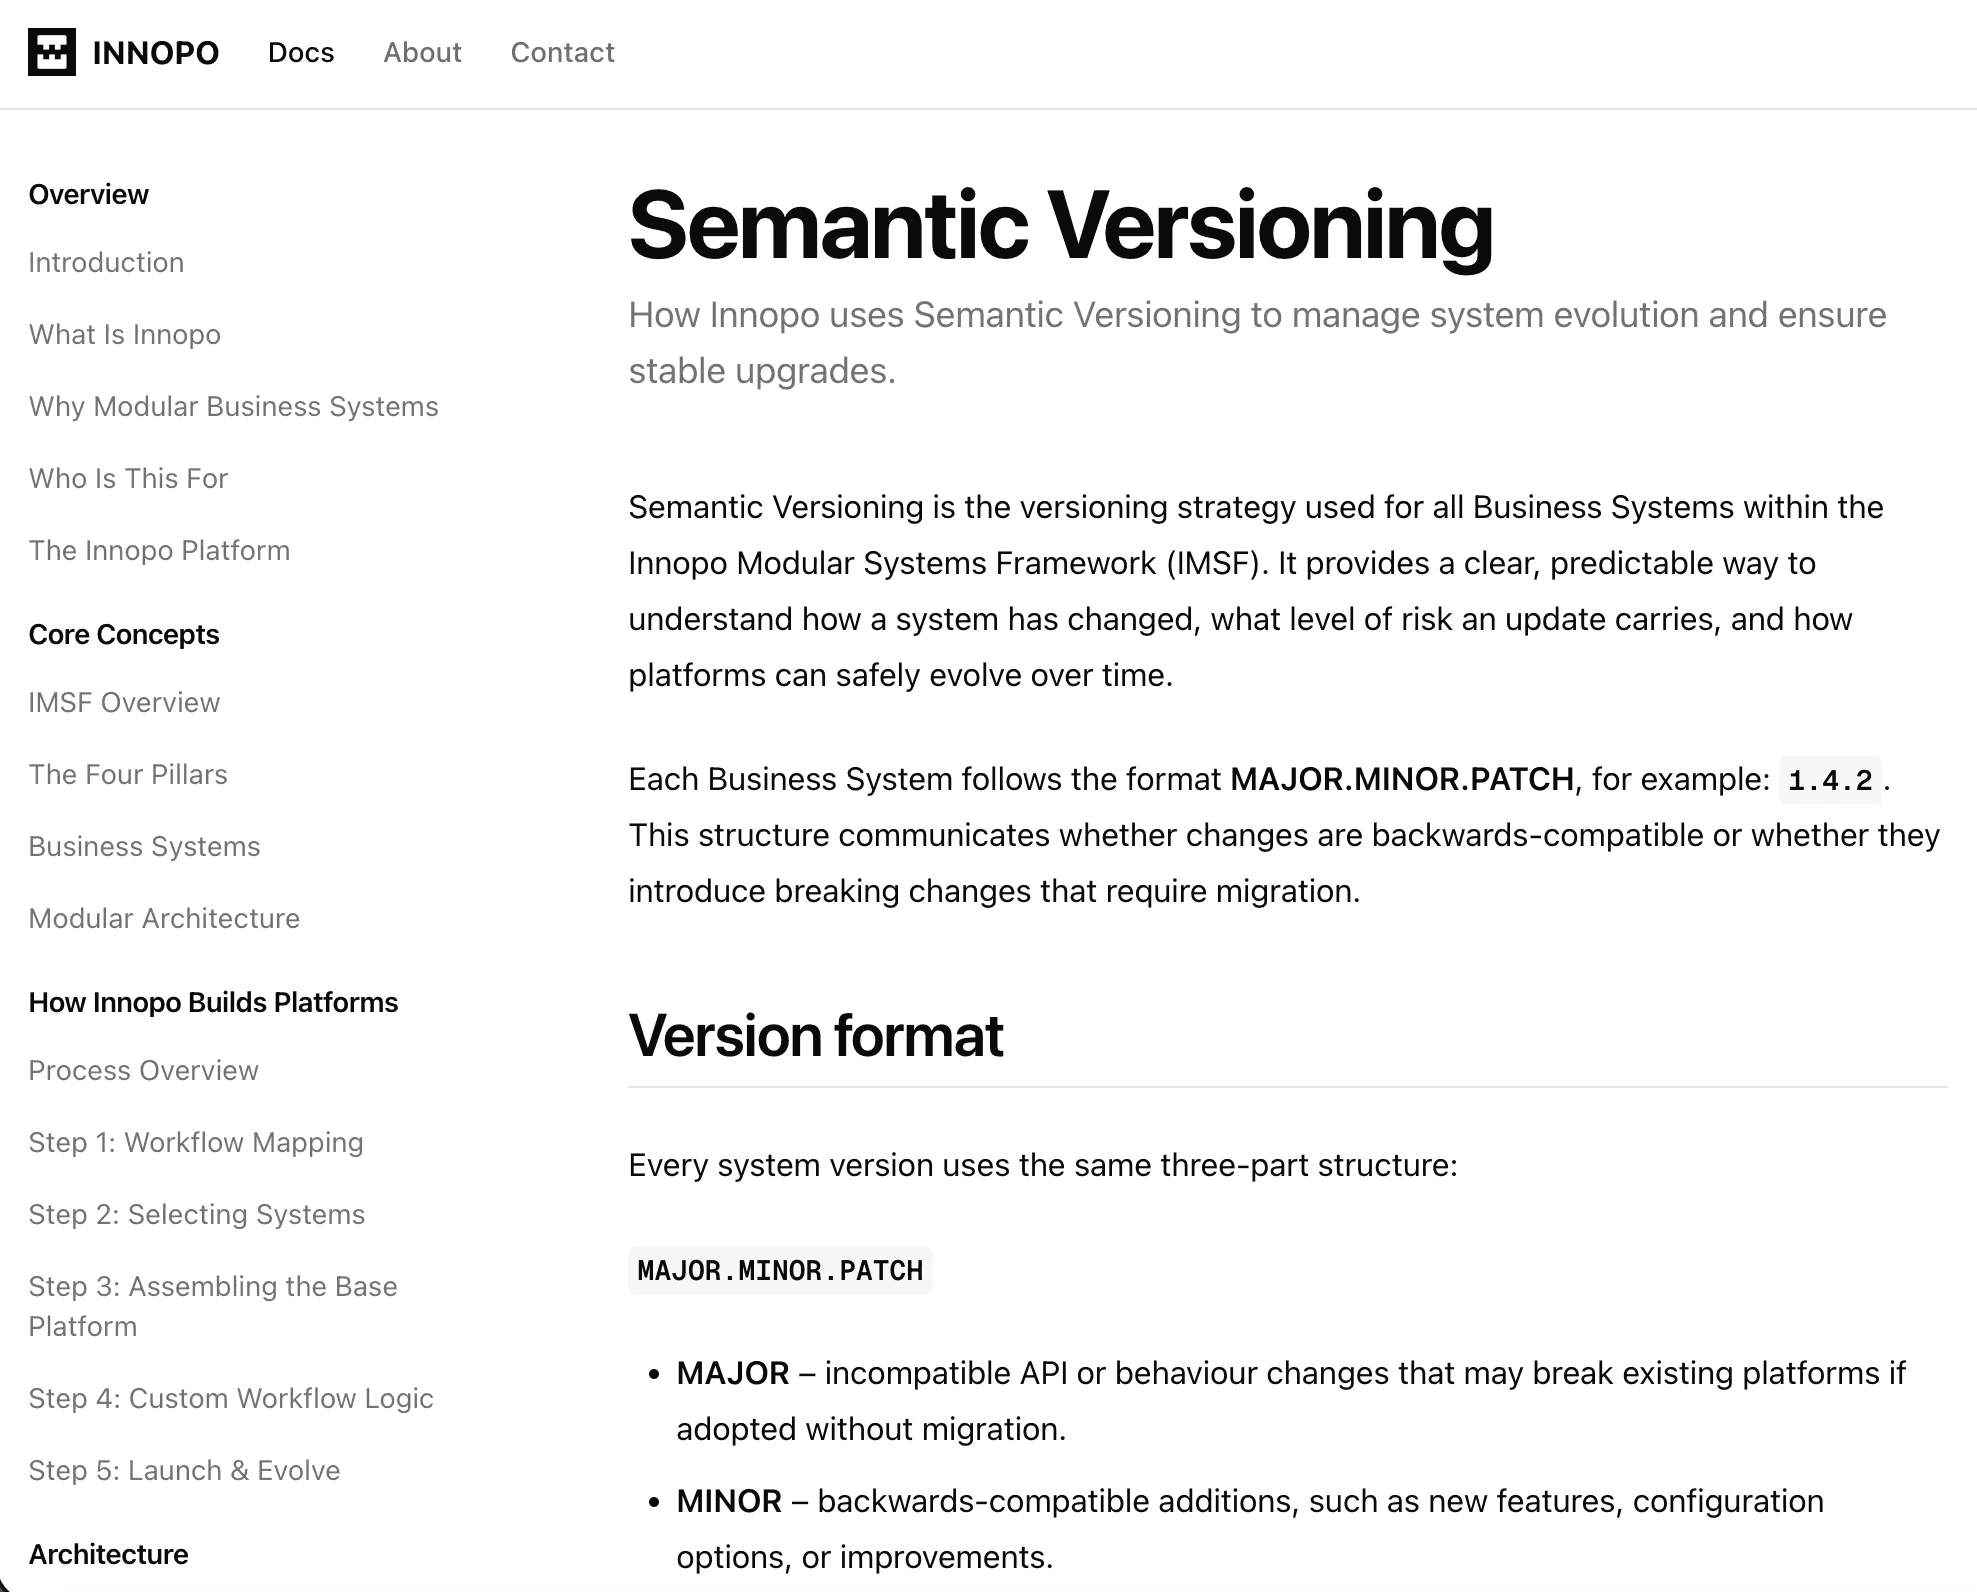Open The Innopo Platform page

(x=159, y=550)
